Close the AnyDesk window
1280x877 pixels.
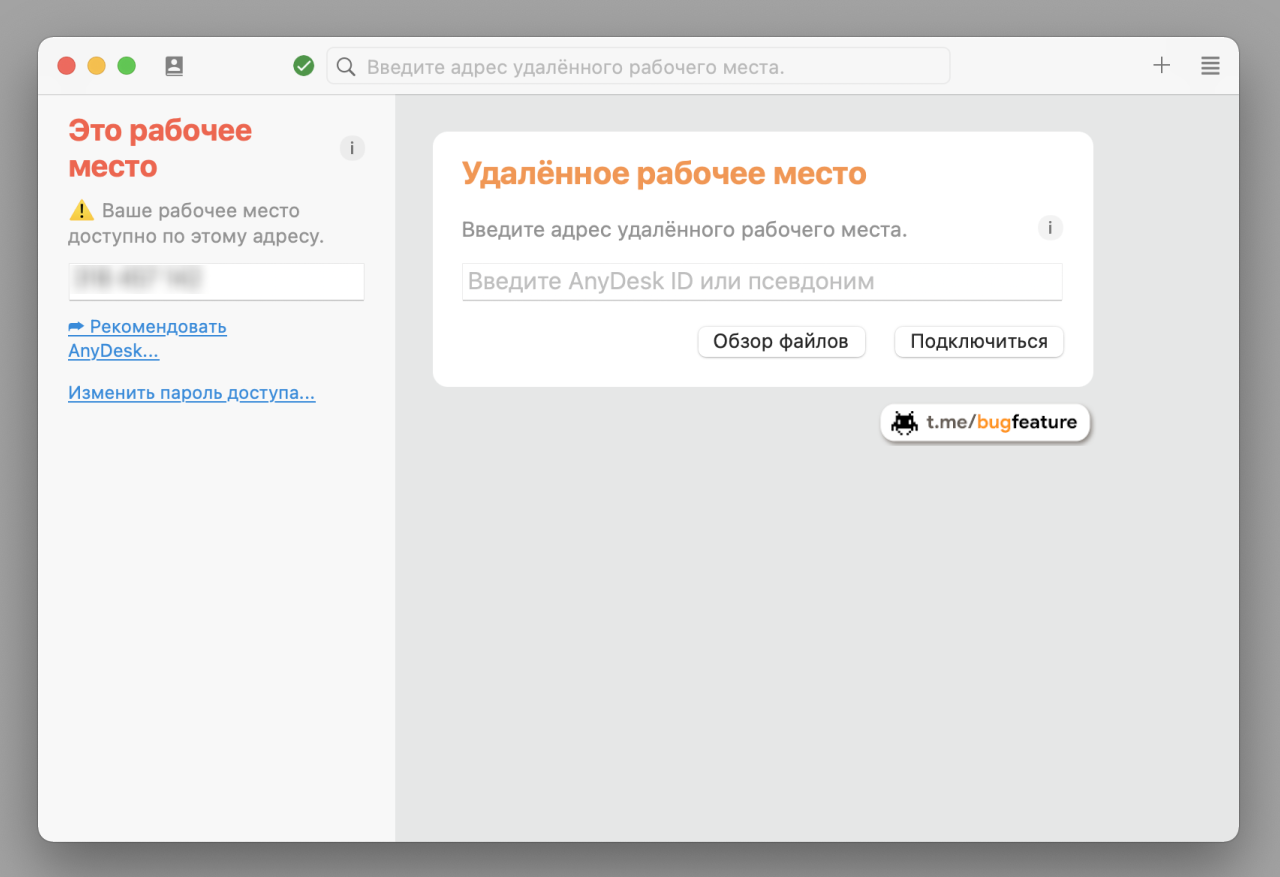pyautogui.click(x=67, y=66)
